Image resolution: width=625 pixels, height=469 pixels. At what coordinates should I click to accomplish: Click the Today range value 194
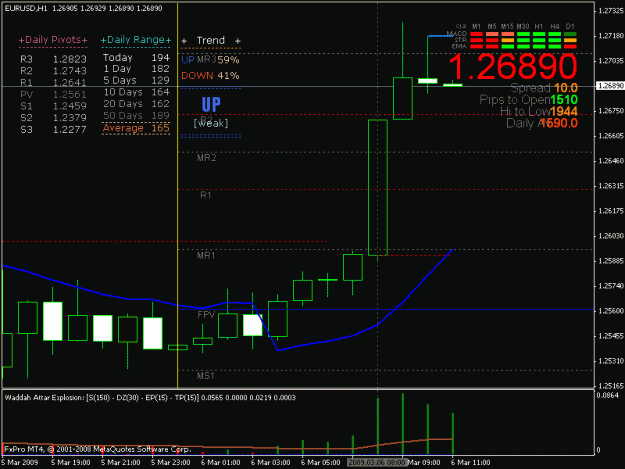coord(160,58)
